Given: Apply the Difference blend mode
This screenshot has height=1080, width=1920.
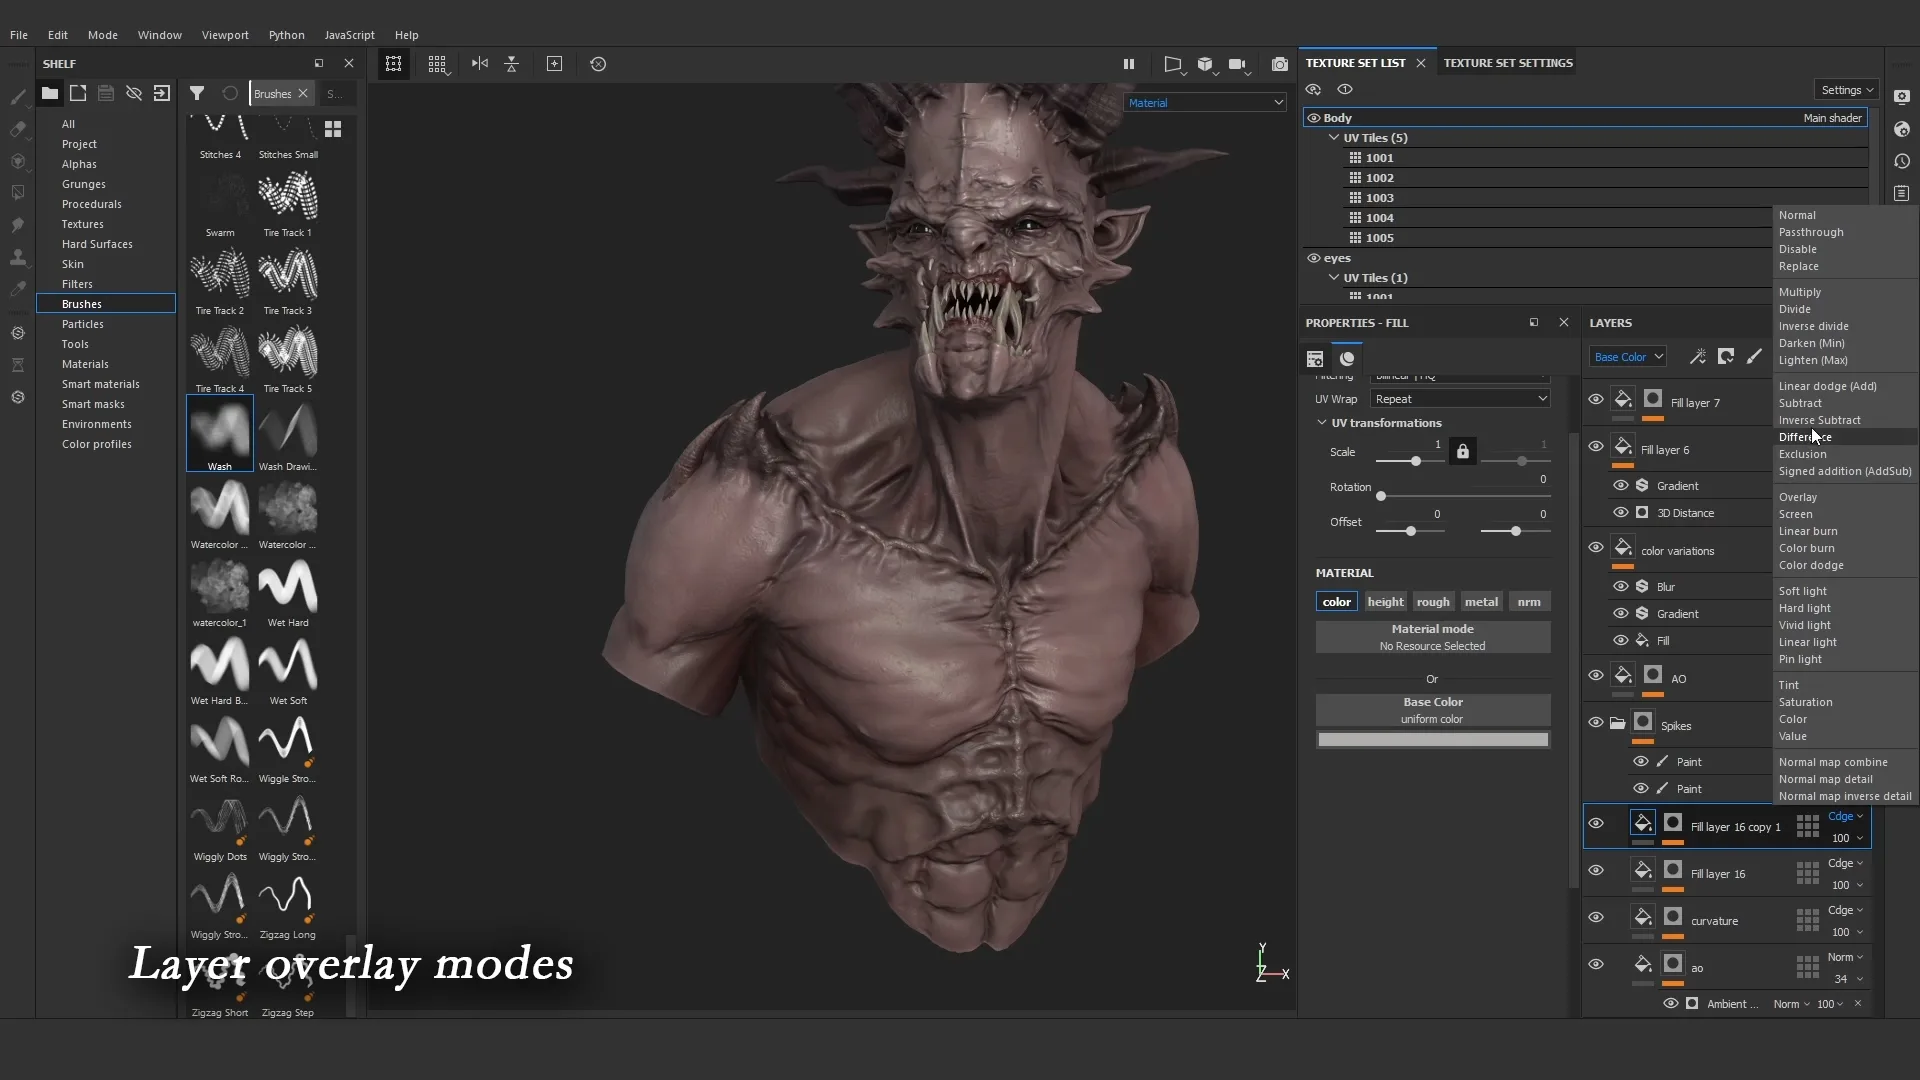Looking at the screenshot, I should [x=1806, y=437].
